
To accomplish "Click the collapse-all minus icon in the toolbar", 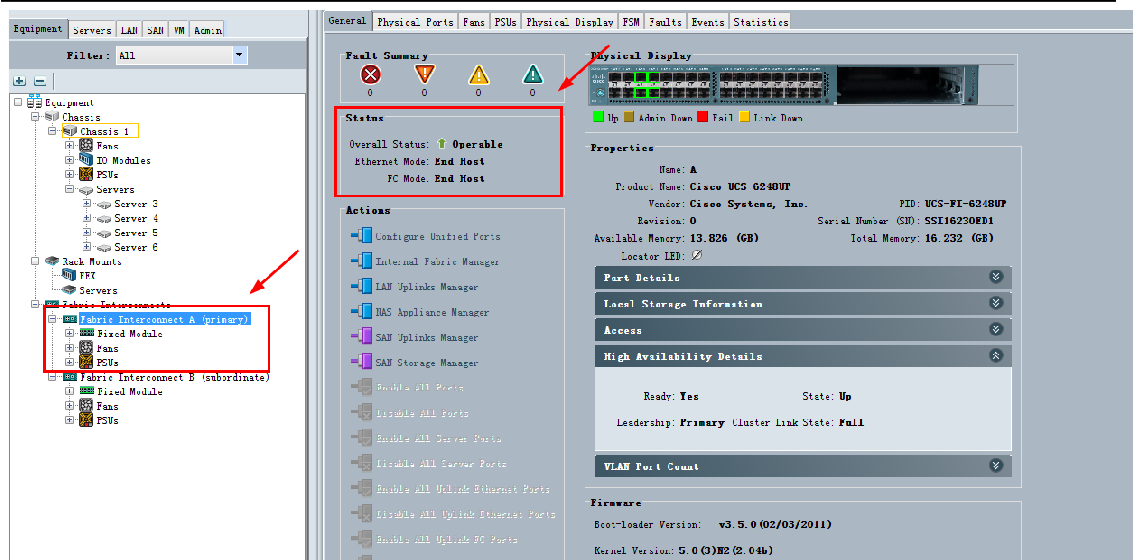I will point(40,82).
